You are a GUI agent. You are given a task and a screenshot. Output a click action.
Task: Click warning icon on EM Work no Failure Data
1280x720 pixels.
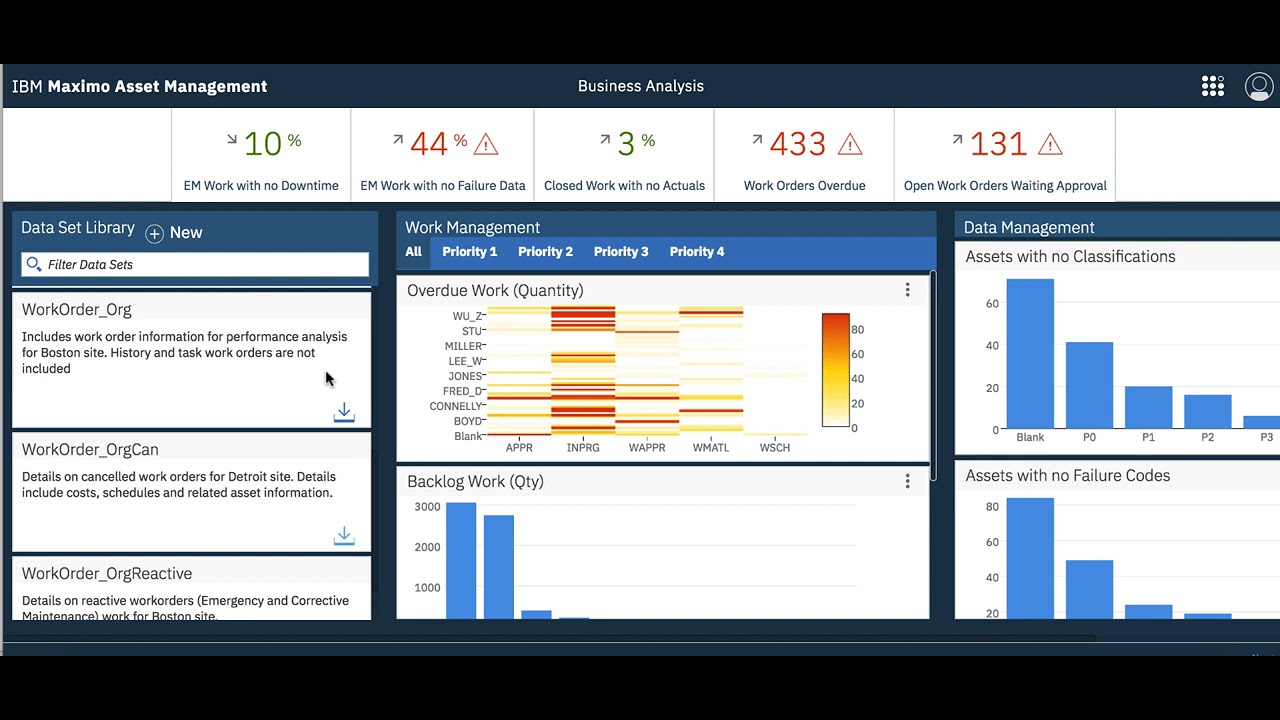coord(485,144)
